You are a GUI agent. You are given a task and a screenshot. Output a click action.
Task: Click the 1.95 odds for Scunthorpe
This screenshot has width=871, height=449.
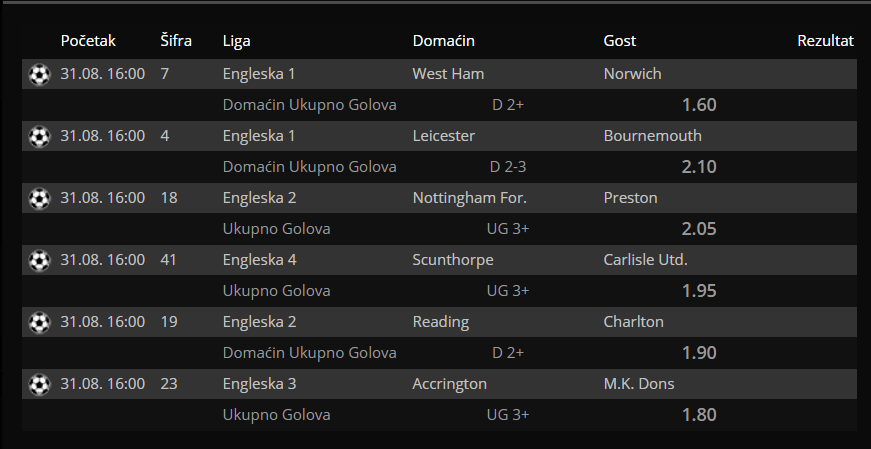pyautogui.click(x=699, y=291)
